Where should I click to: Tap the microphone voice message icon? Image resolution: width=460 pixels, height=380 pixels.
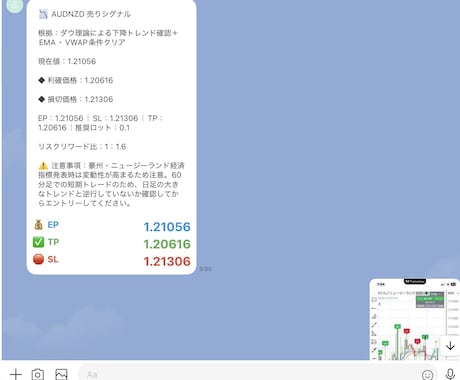[x=450, y=374]
